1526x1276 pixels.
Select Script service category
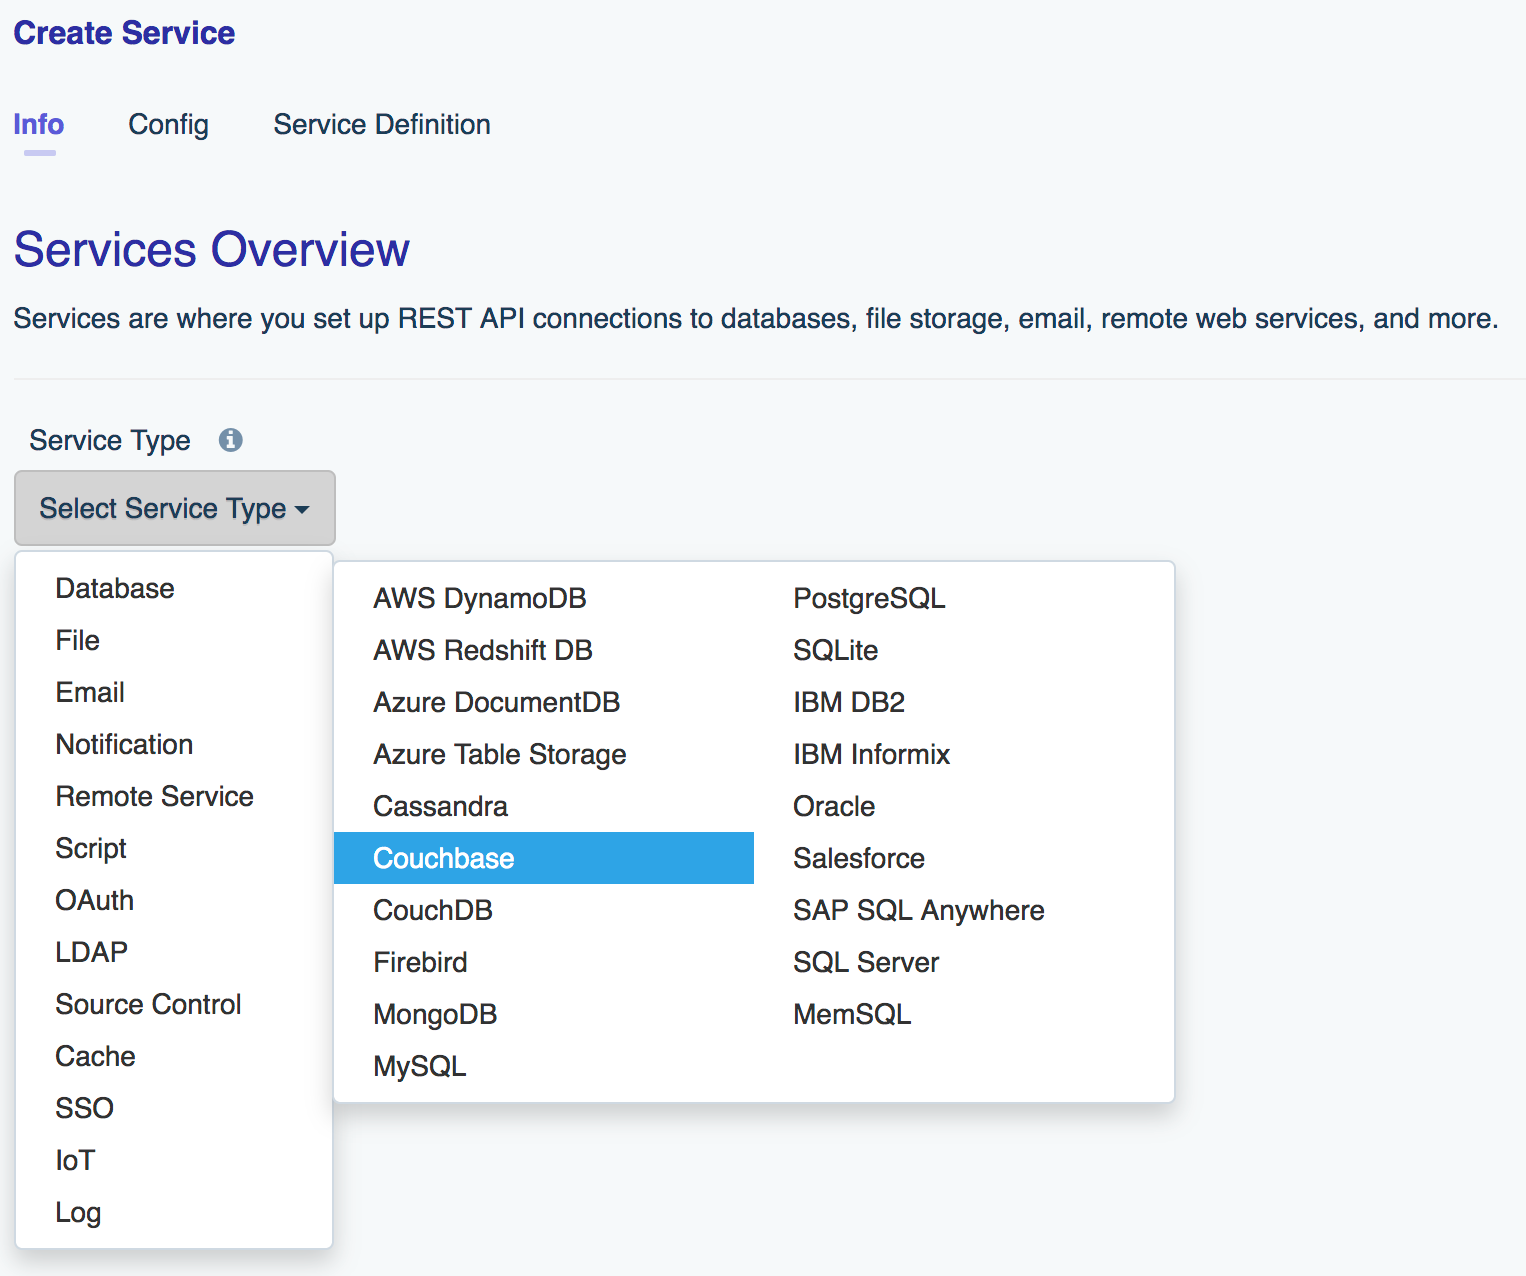(174, 848)
